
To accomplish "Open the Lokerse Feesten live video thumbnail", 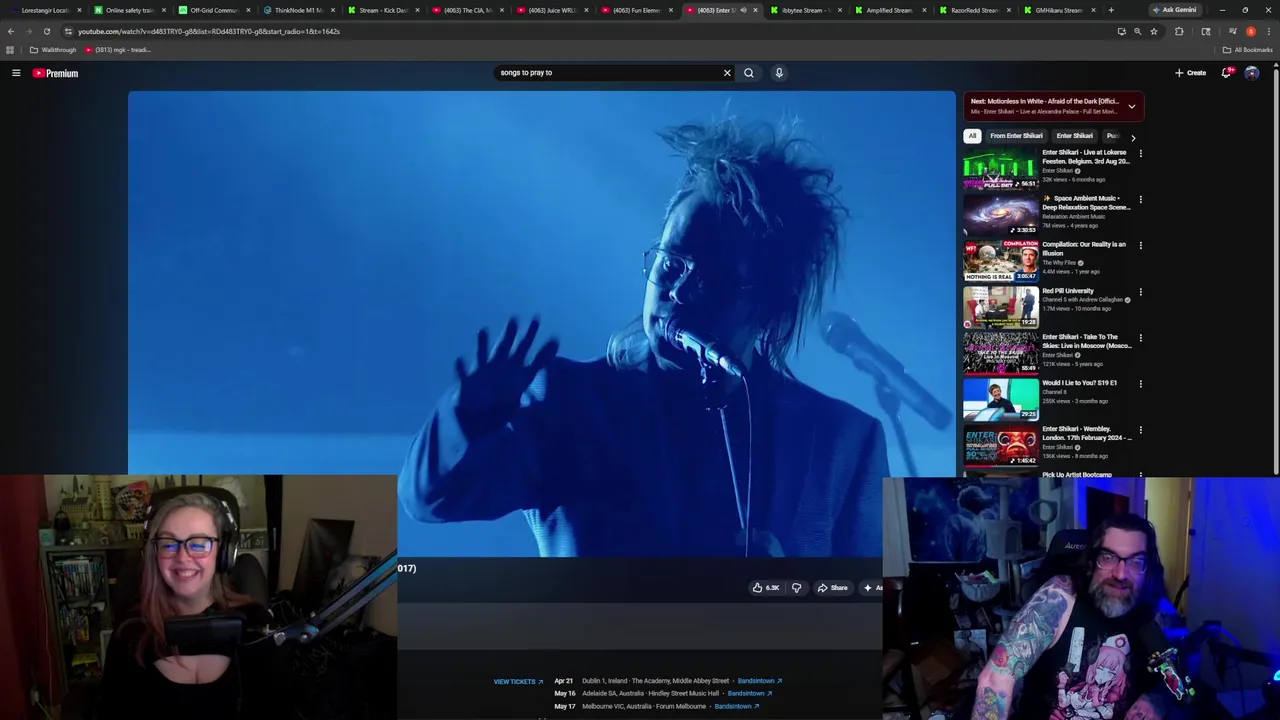I will 1001,169.
